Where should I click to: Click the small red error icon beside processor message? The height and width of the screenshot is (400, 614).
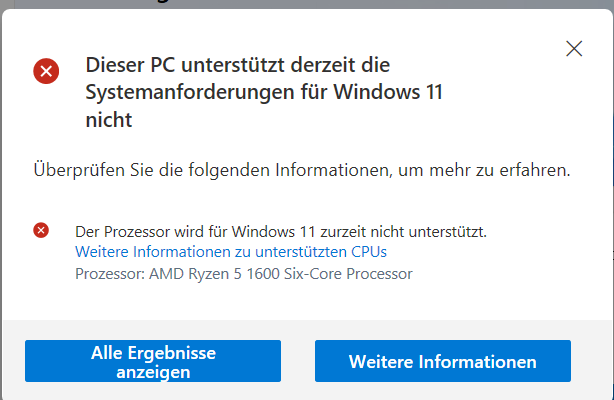(x=41, y=230)
